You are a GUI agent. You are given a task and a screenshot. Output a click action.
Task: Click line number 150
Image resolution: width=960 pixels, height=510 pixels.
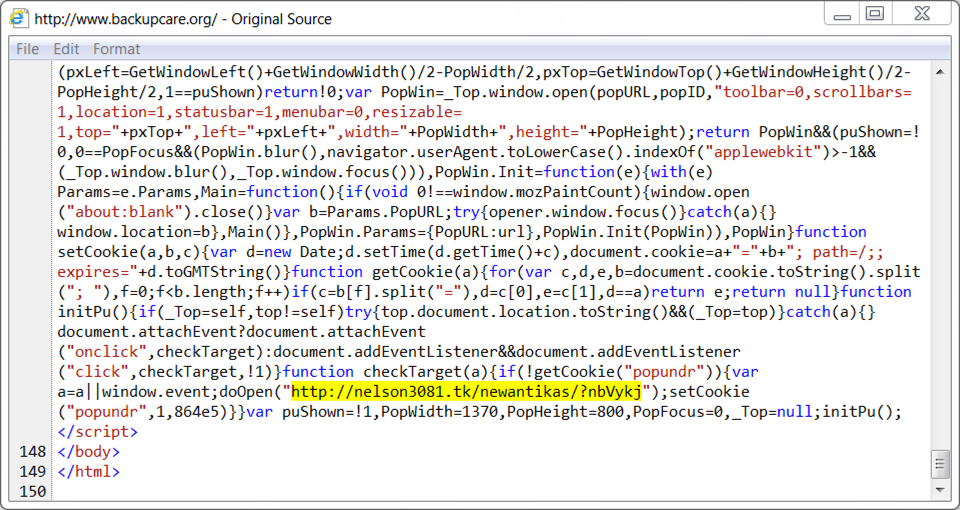[x=33, y=492]
